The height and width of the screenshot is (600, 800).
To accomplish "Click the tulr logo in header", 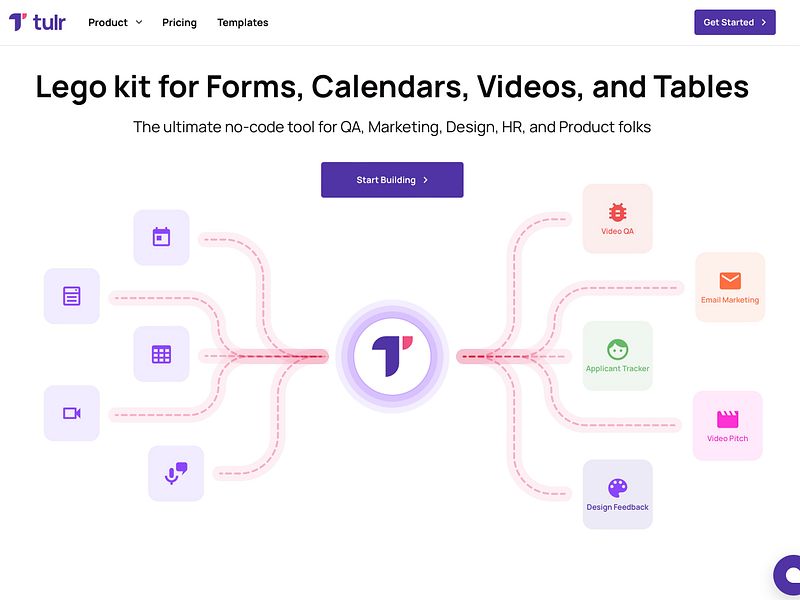I will tap(37, 22).
